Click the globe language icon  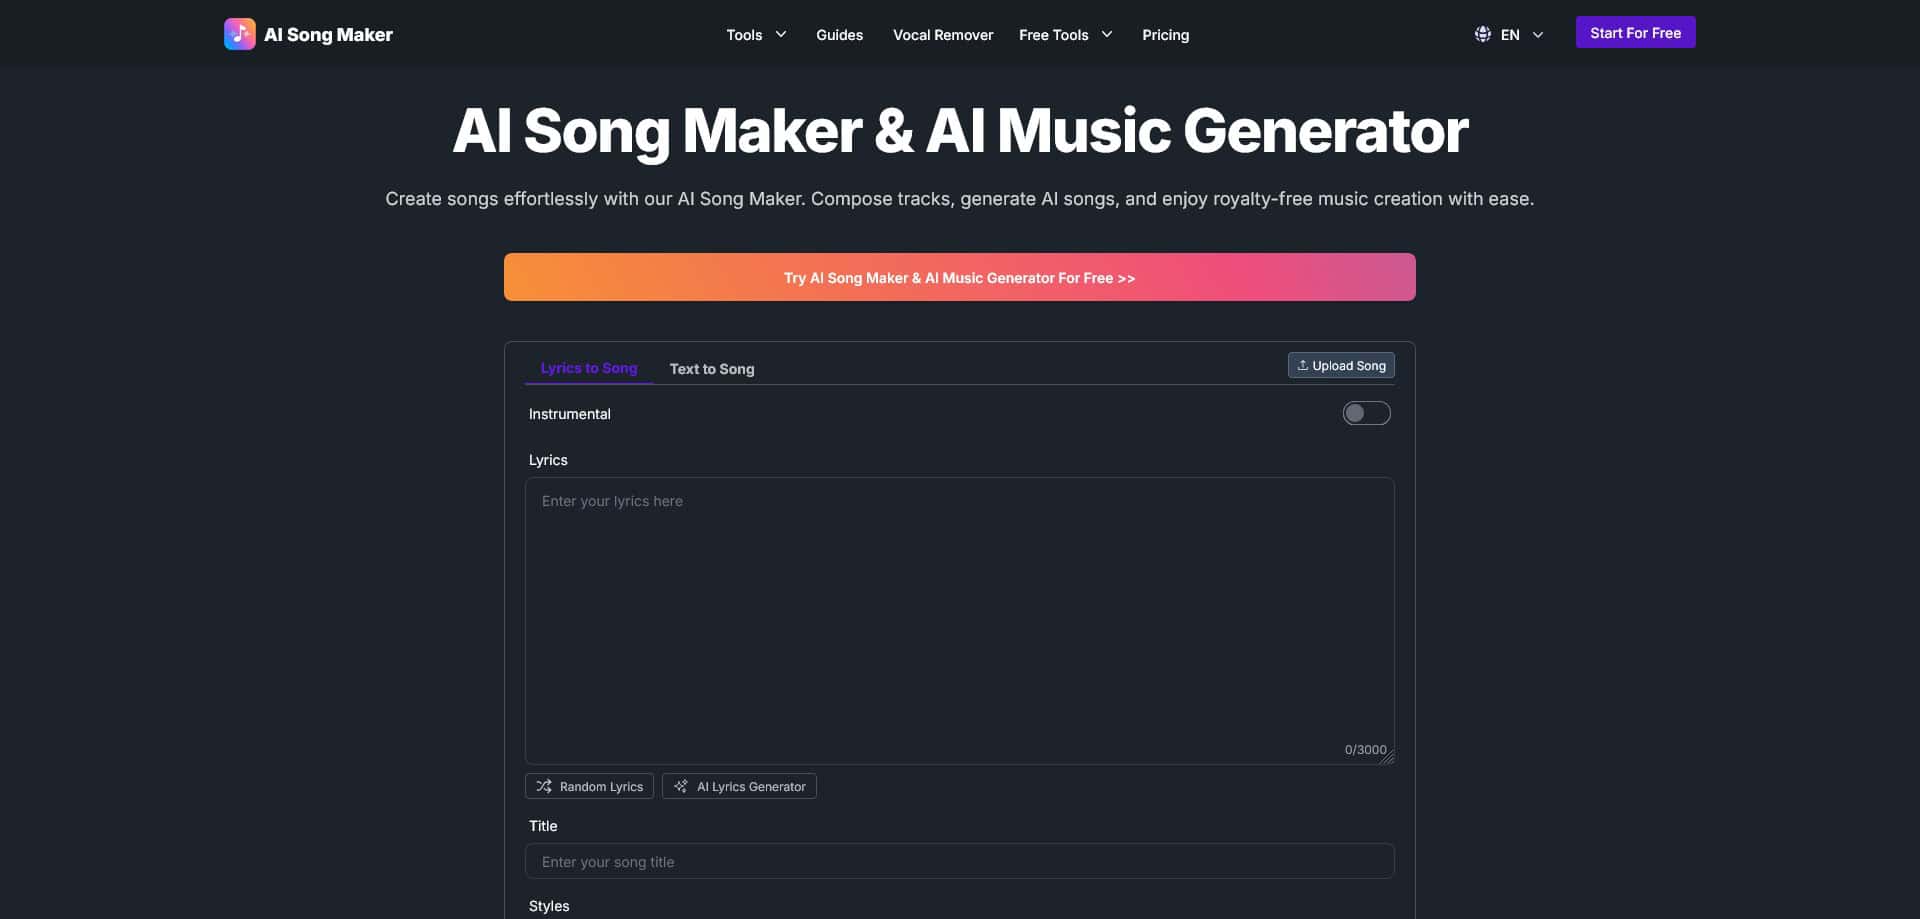(x=1481, y=33)
